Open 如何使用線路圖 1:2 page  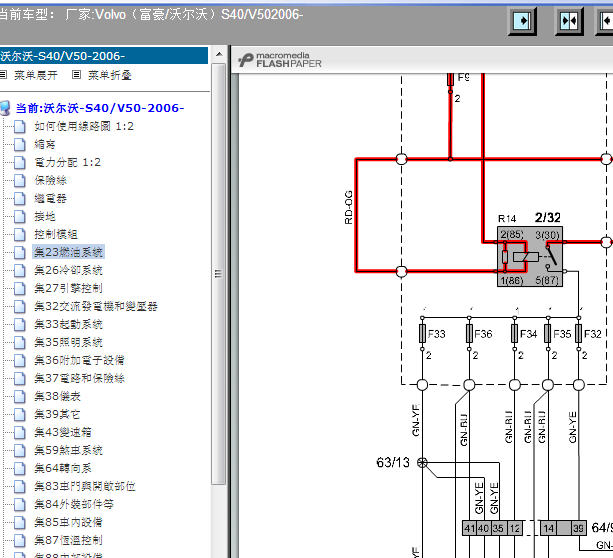tap(84, 126)
